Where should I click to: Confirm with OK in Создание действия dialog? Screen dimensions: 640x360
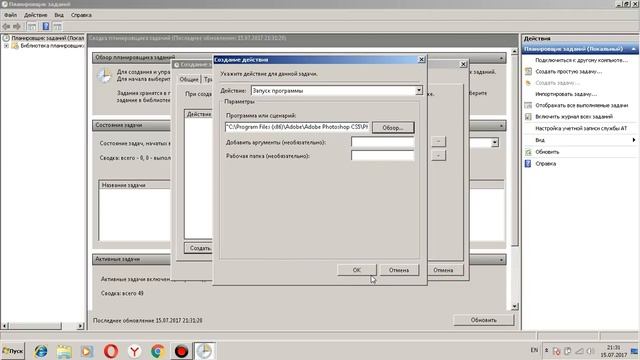(356, 270)
